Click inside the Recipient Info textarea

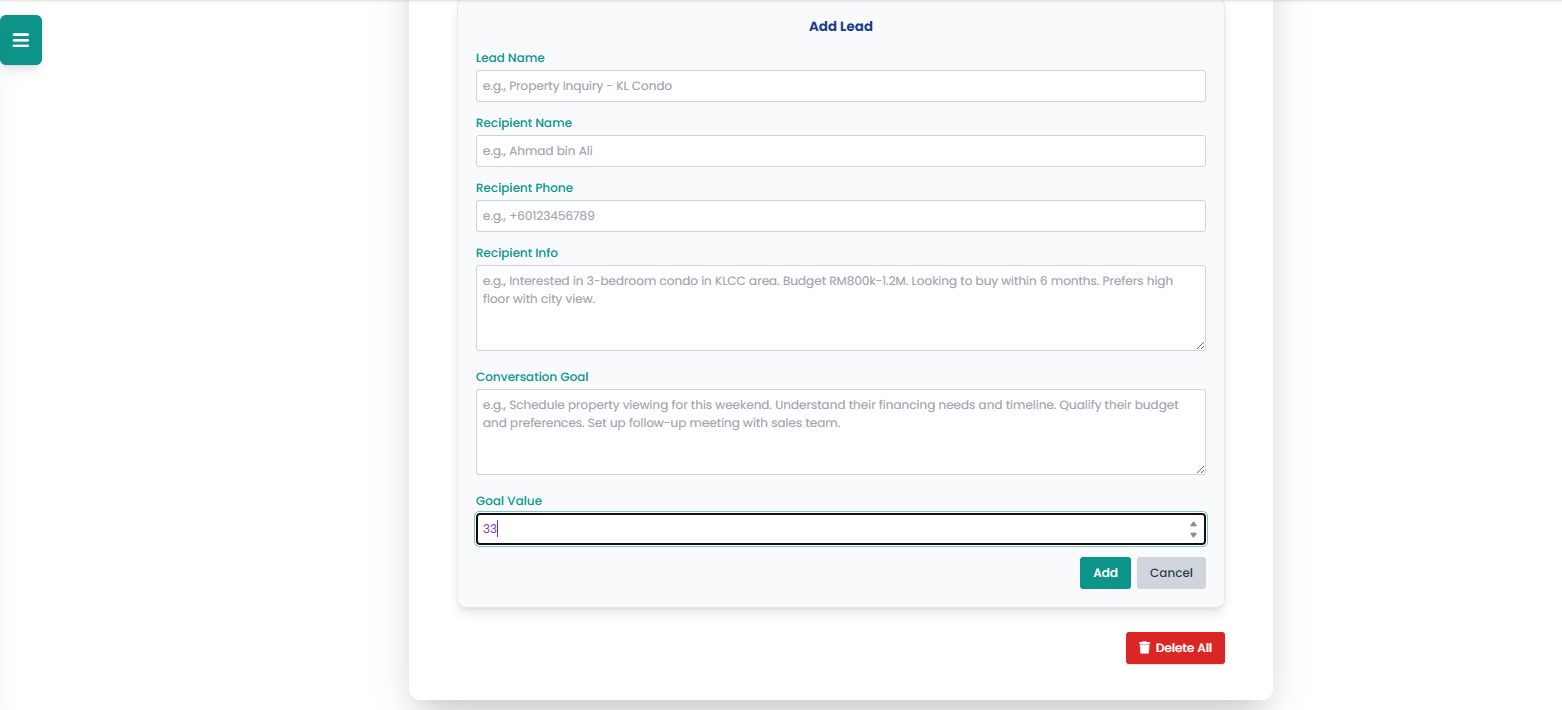840,308
